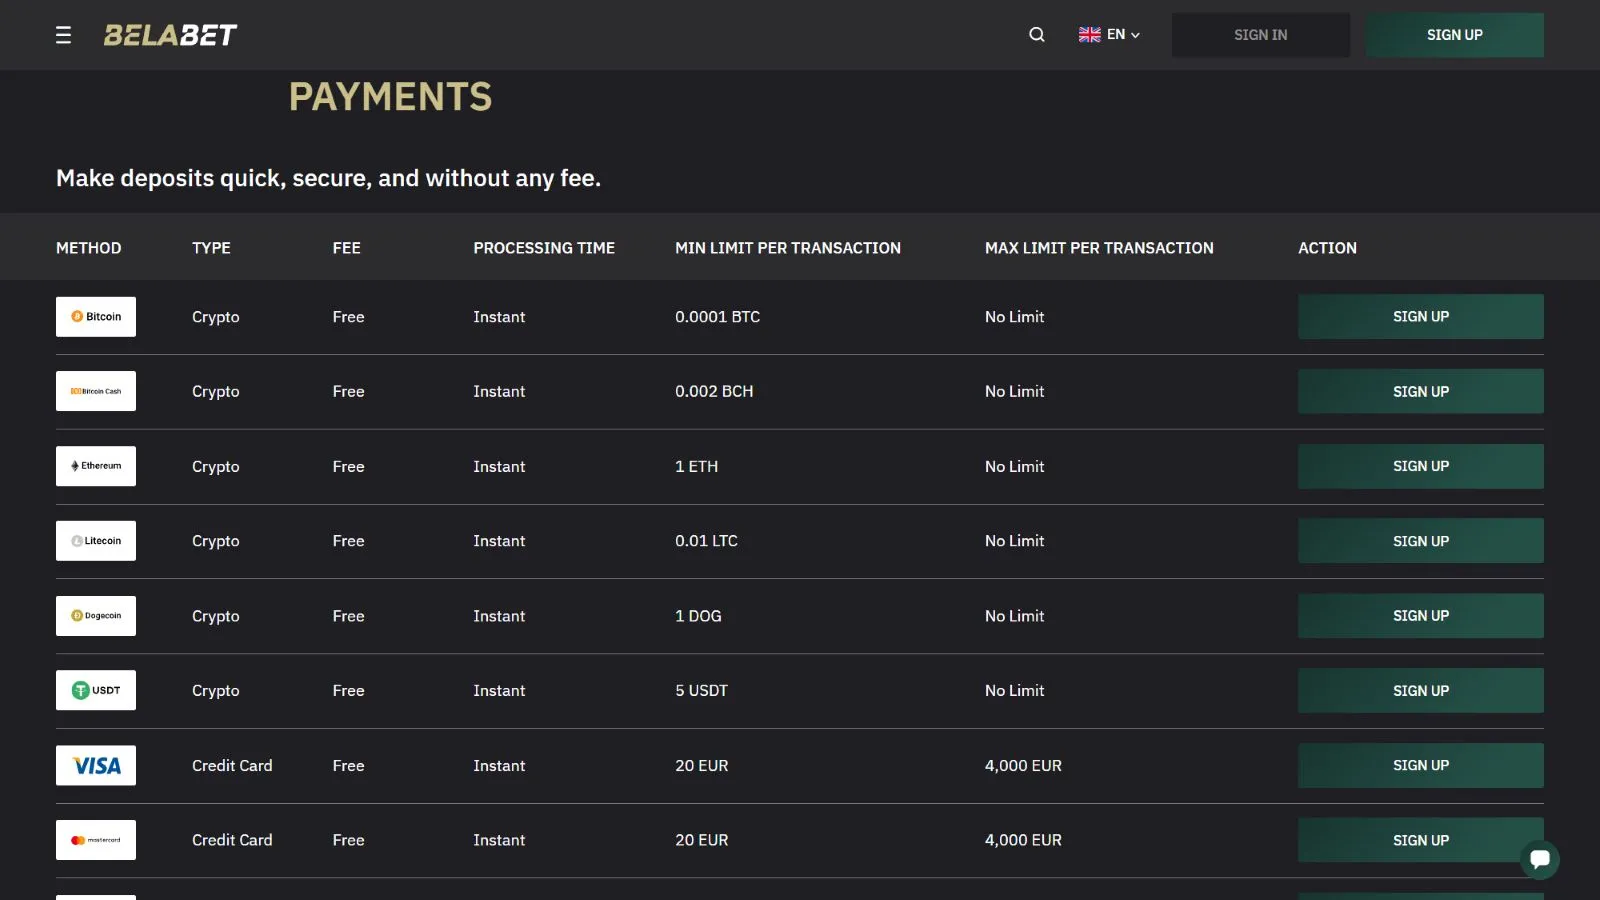The width and height of the screenshot is (1600, 900).
Task: Click the Processing Time column header
Action: tap(544, 248)
